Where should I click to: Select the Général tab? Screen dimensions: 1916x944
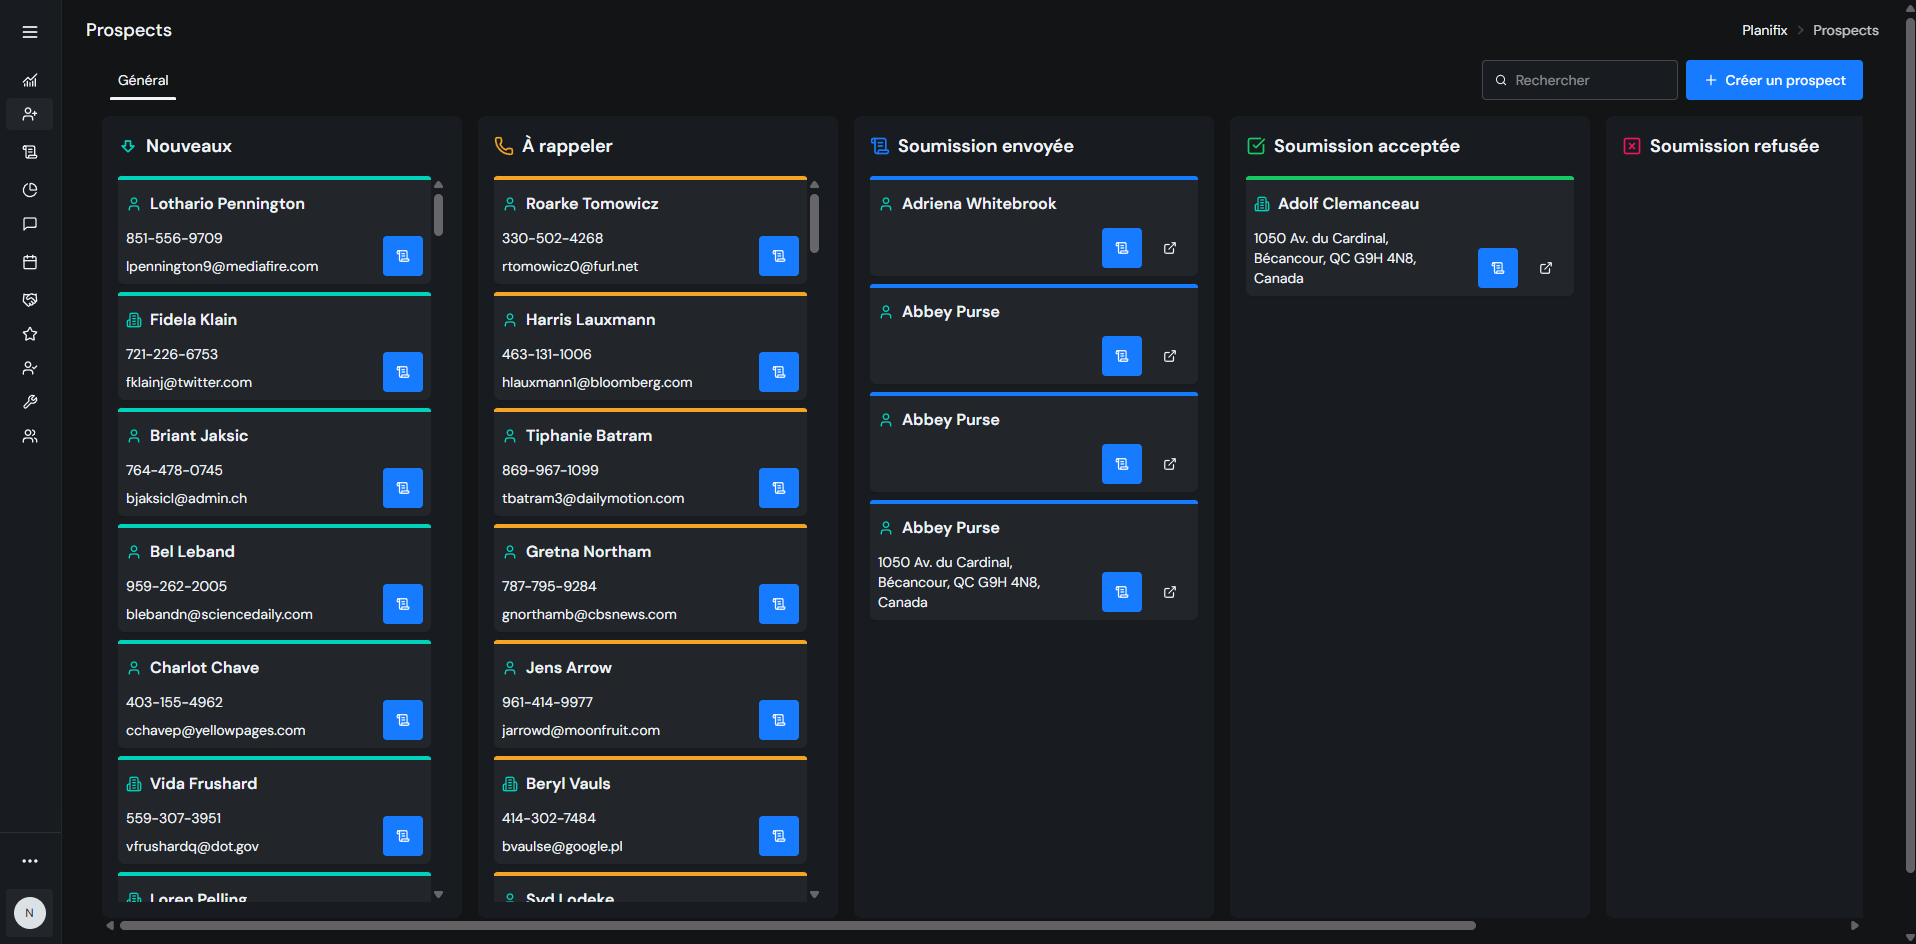click(x=143, y=80)
